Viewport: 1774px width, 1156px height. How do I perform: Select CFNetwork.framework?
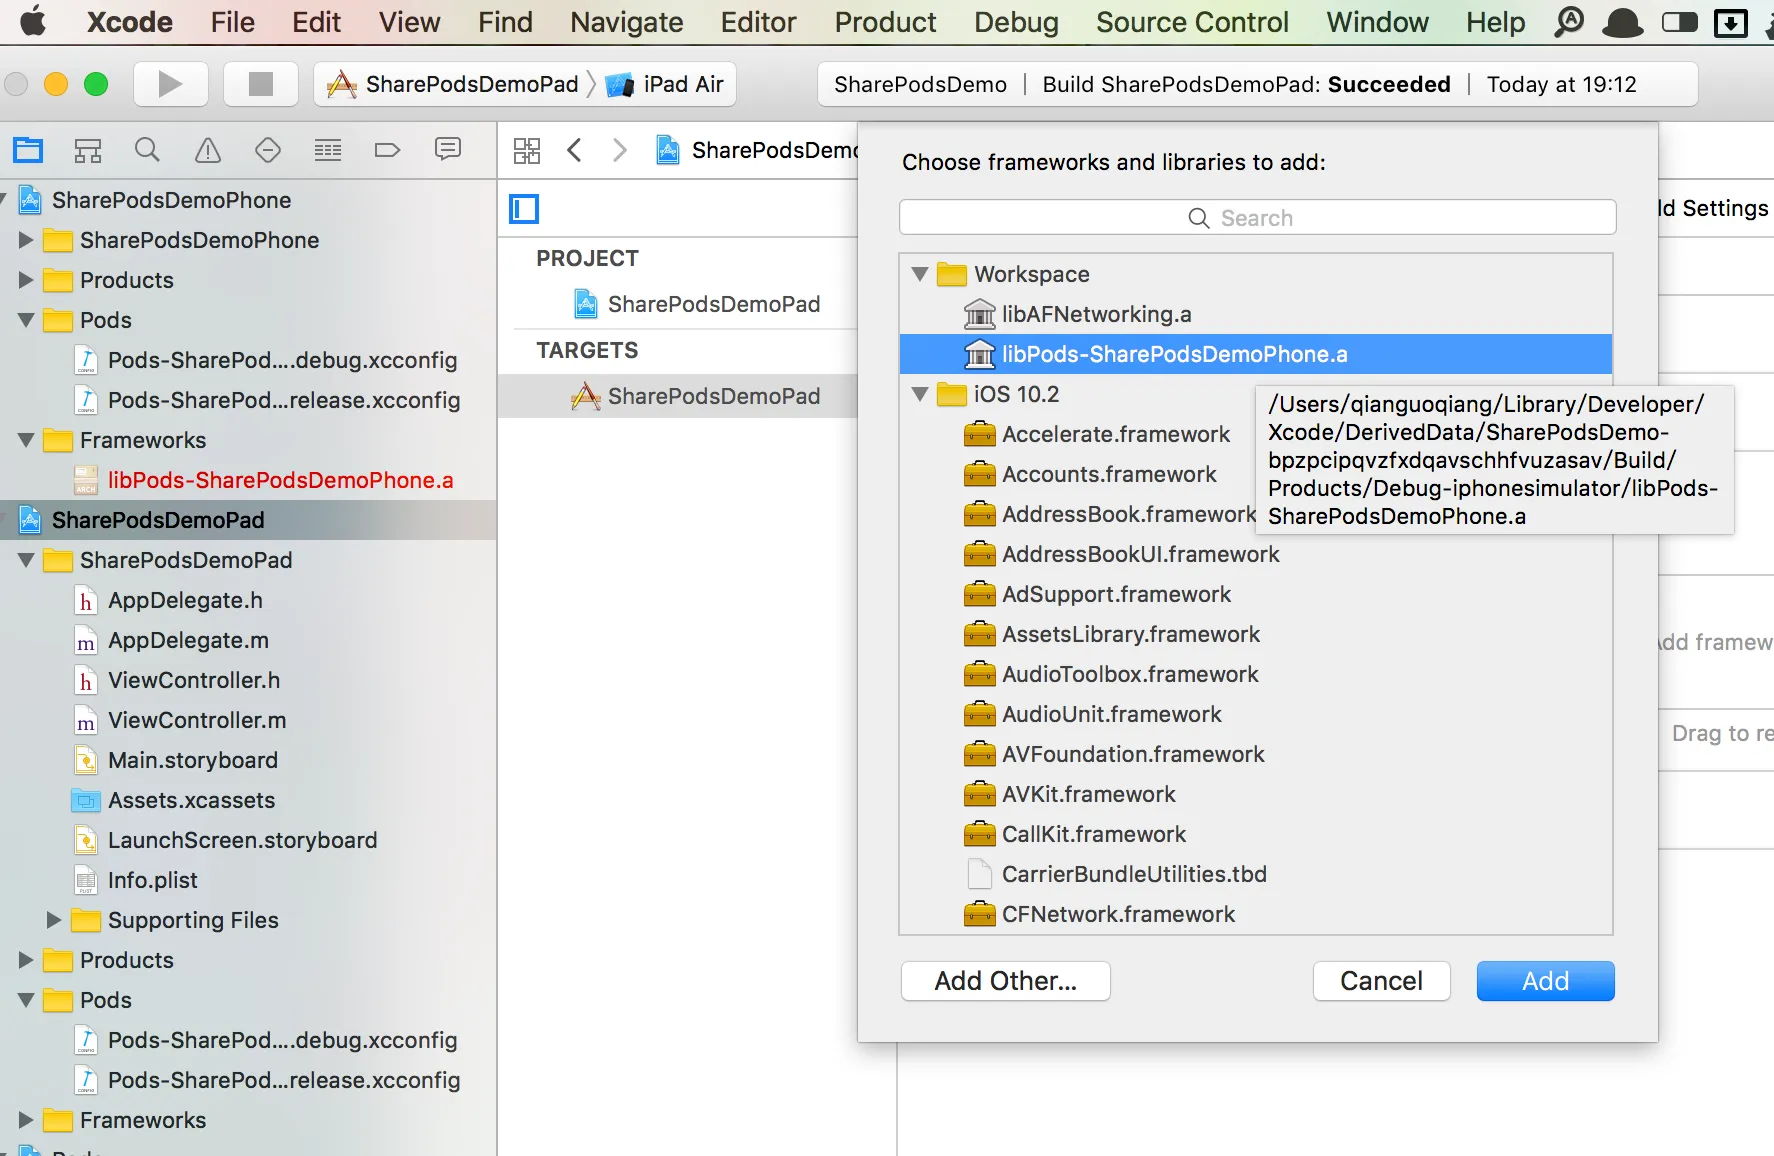tap(1256, 914)
